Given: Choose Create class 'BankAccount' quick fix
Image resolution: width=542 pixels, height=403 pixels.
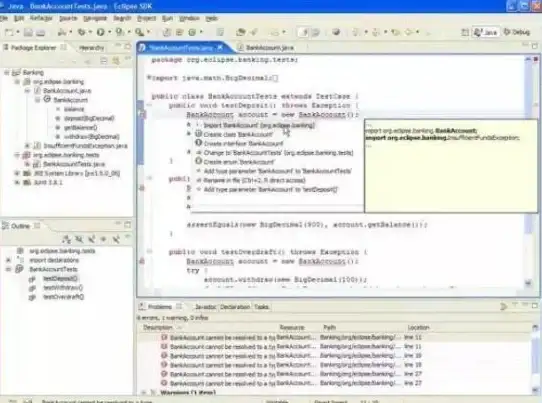Looking at the screenshot, I should click(x=238, y=134).
